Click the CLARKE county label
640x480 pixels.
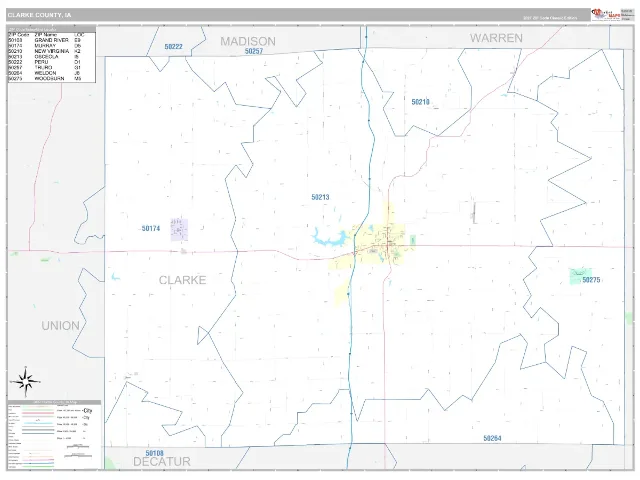tap(182, 280)
